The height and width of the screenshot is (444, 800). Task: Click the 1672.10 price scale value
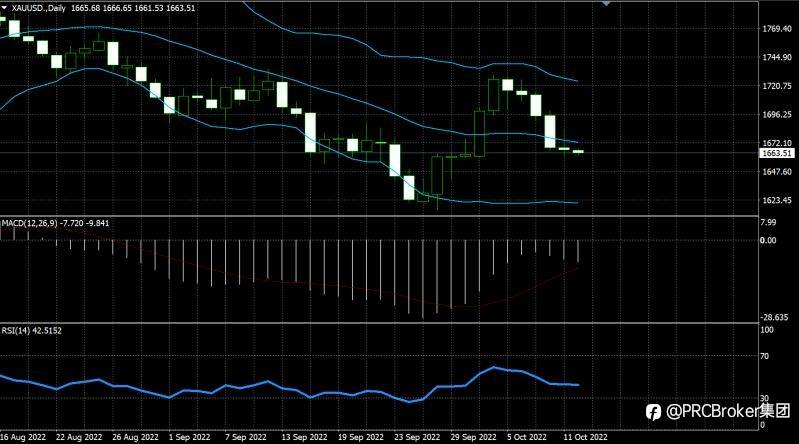pos(777,143)
